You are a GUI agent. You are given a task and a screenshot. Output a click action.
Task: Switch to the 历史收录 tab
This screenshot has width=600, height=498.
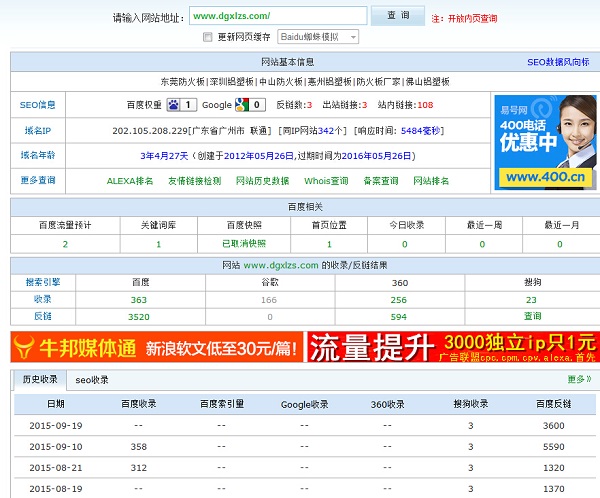41,380
